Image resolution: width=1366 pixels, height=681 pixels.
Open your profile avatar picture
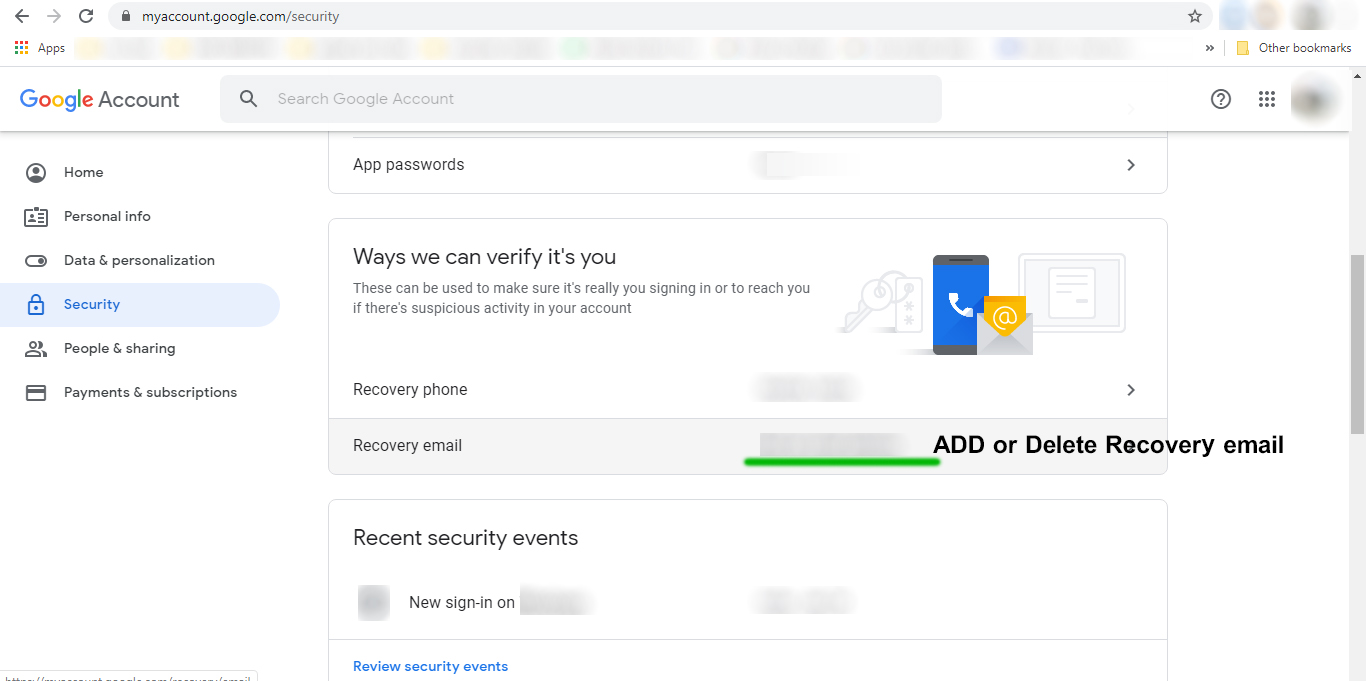tap(1314, 99)
